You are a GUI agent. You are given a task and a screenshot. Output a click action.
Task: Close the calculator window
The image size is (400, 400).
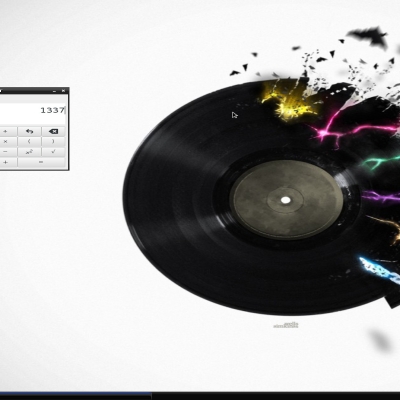pyautogui.click(x=63, y=91)
